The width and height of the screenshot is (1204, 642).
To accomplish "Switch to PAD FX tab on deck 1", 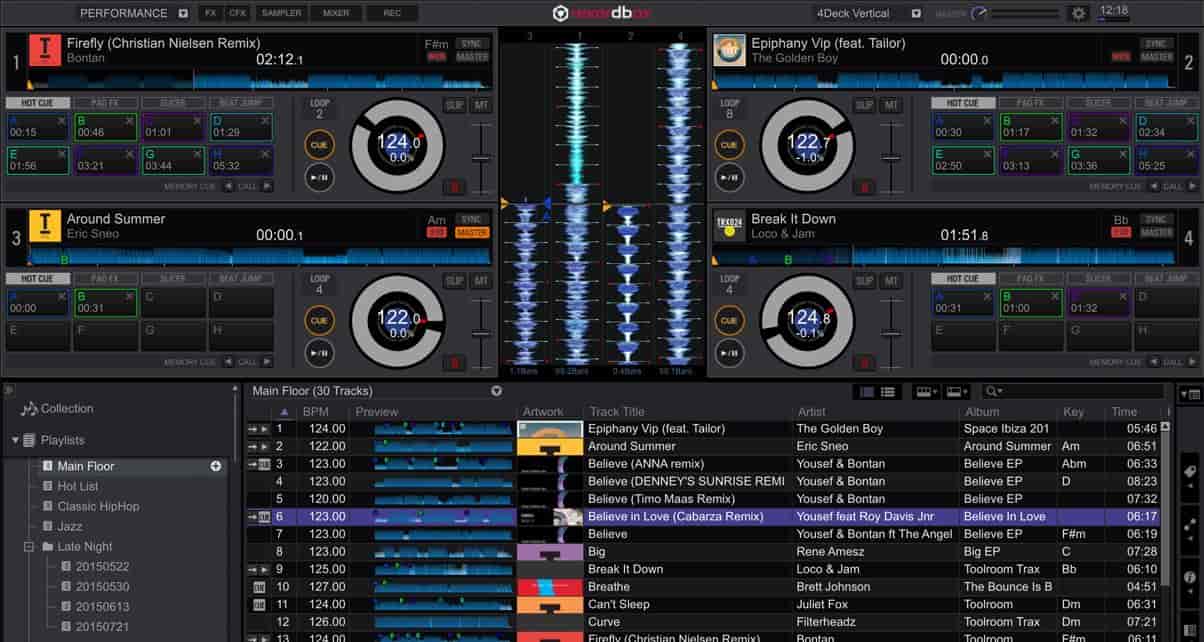I will pos(105,103).
